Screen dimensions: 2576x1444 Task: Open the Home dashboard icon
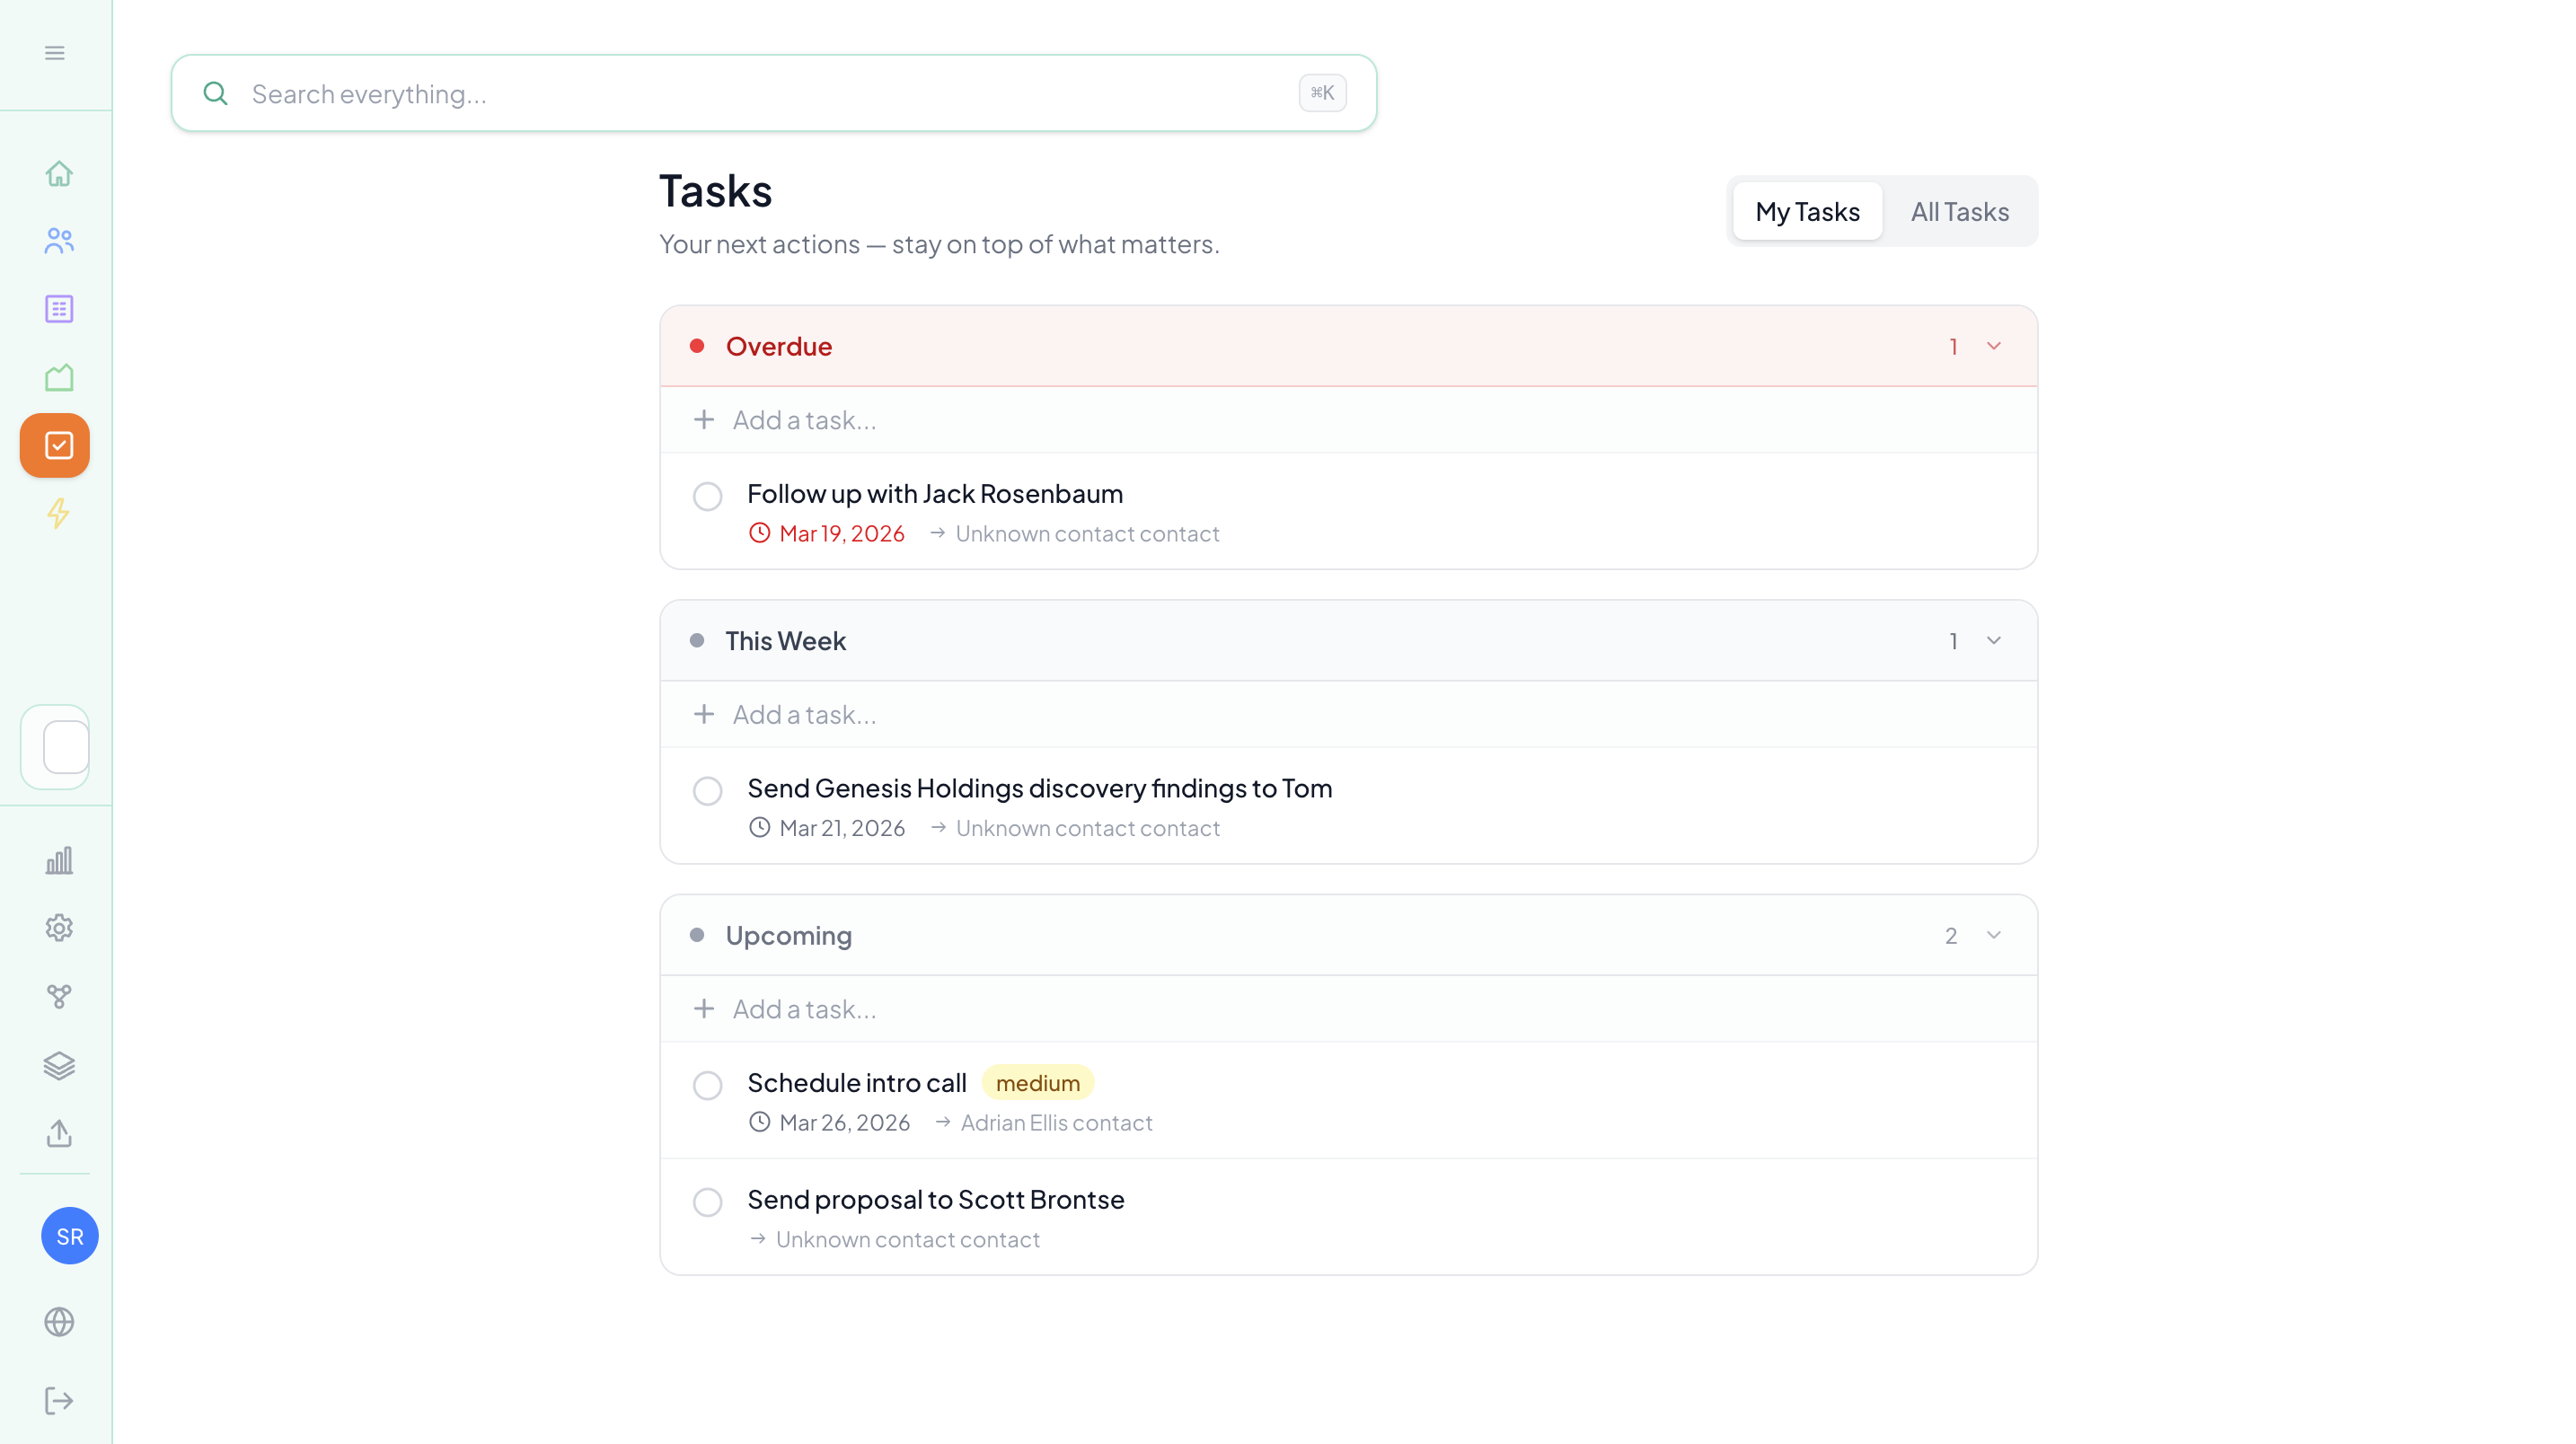(58, 173)
